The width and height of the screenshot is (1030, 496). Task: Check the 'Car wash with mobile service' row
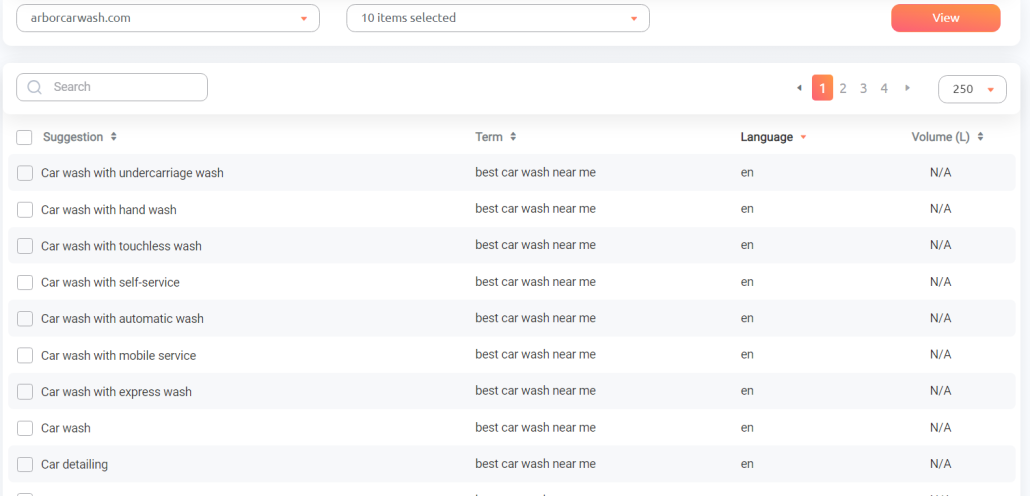pyautogui.click(x=25, y=355)
